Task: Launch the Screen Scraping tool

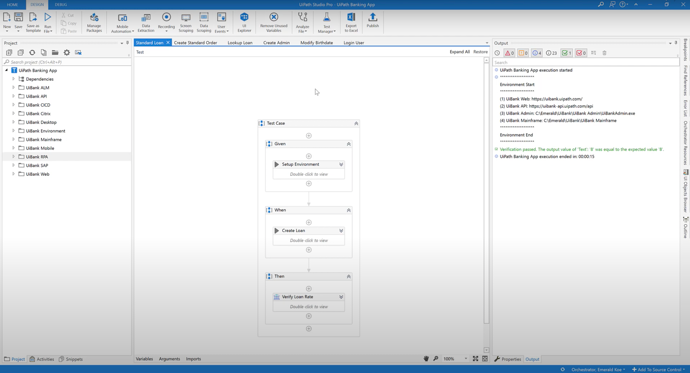Action: pyautogui.click(x=186, y=22)
